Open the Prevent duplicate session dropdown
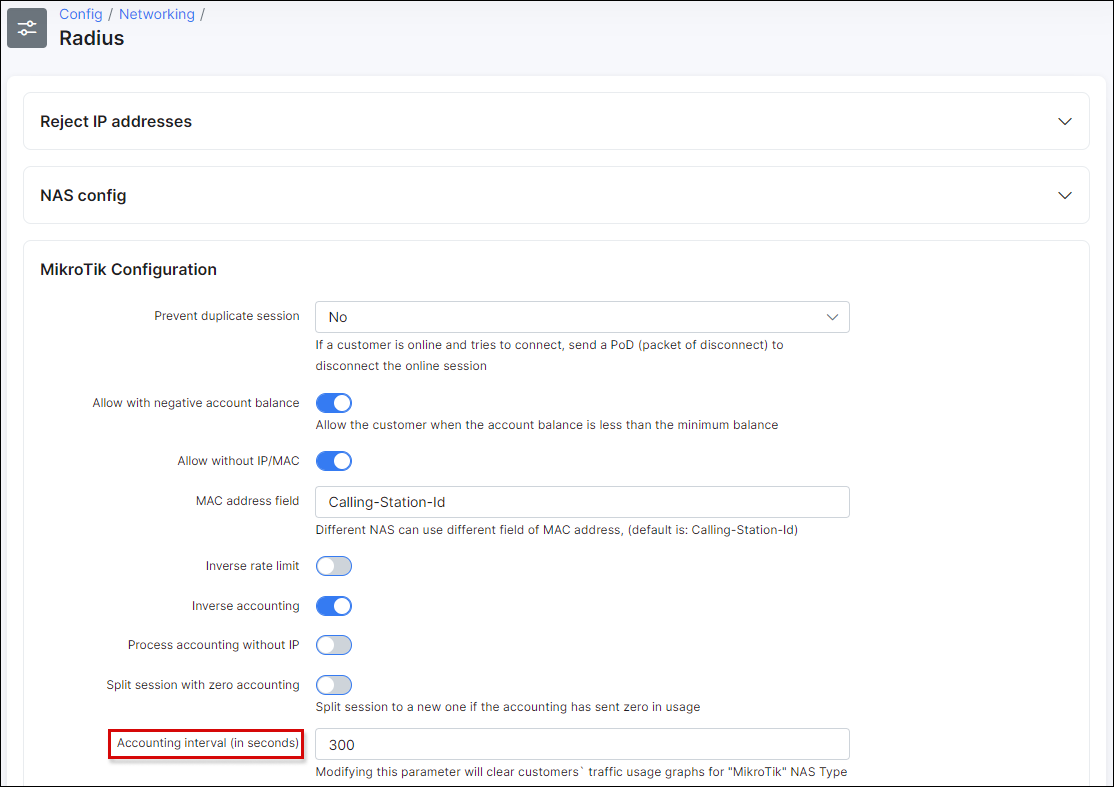Viewport: 1114px width, 787px height. [582, 317]
